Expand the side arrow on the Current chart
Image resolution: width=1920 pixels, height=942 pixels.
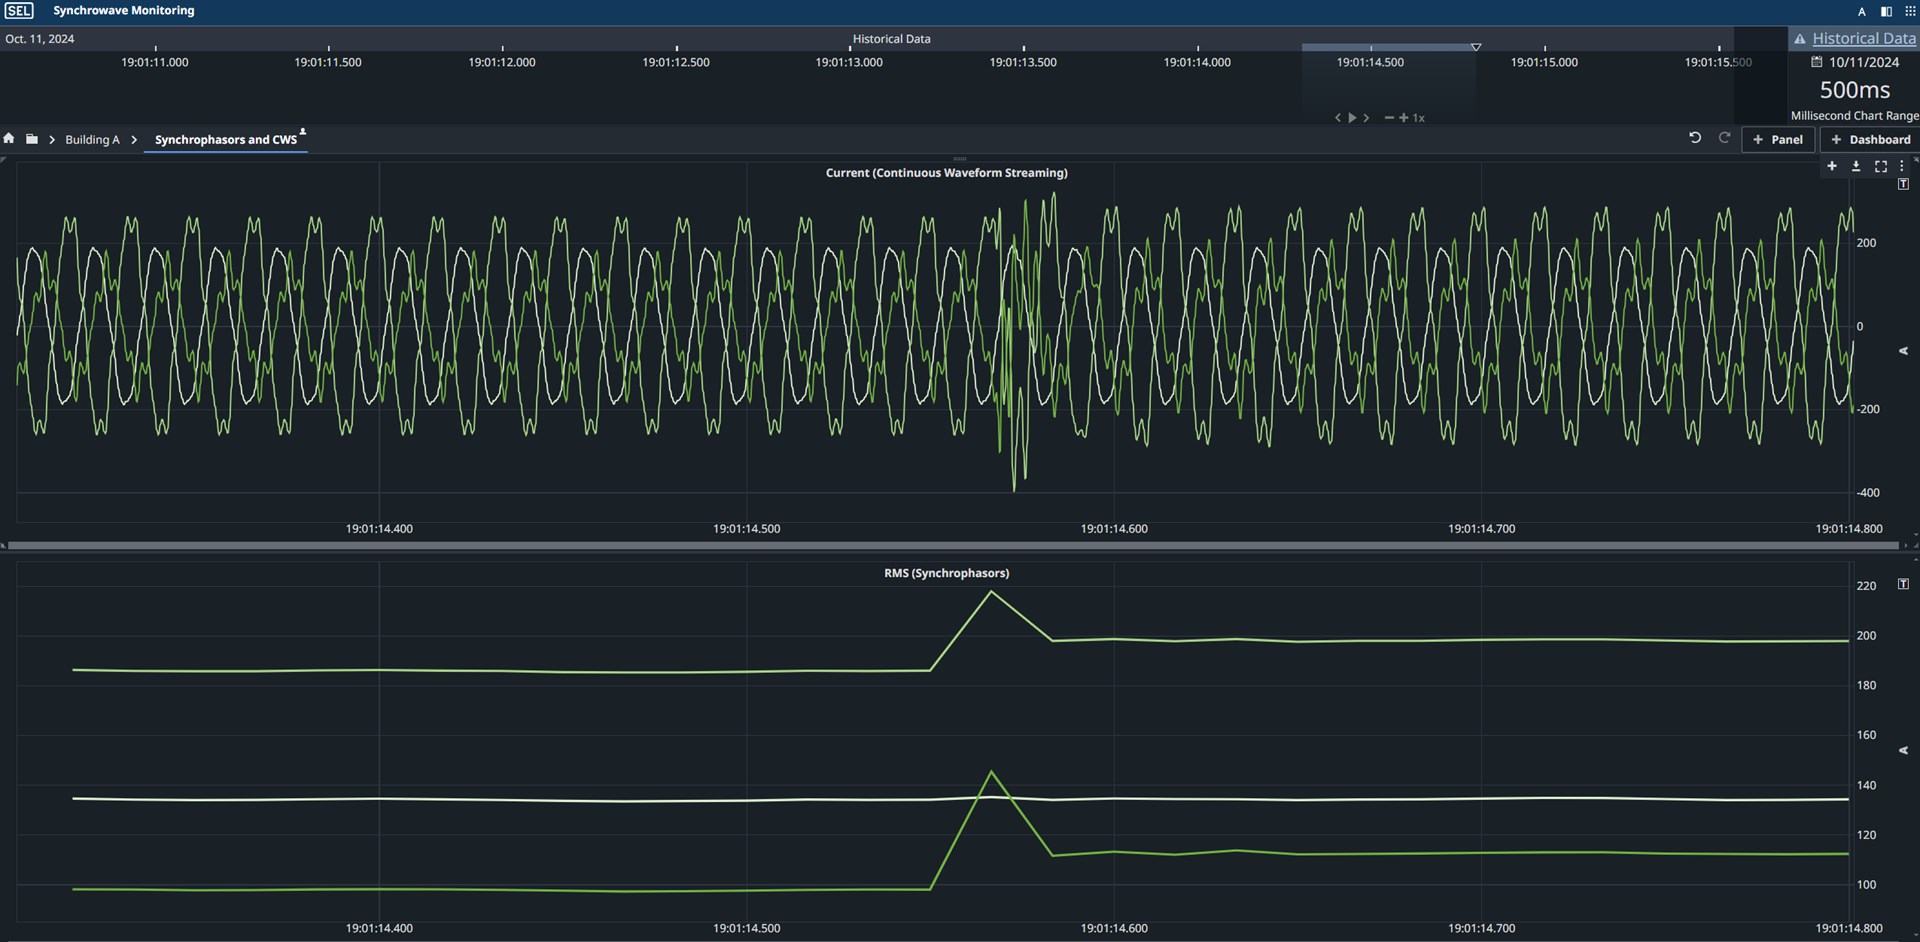point(1903,351)
